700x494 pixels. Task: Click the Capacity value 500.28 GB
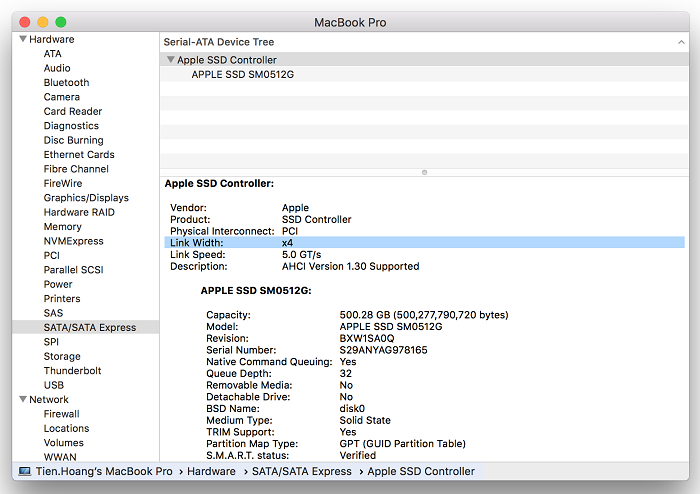click(424, 315)
